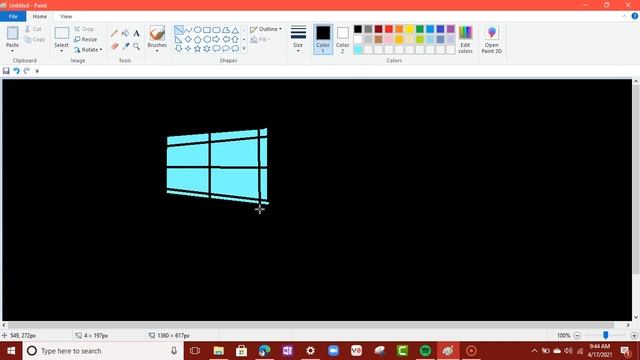Choose the Left arrow shape
Viewport: 640px width, 360px height.
[226, 39]
